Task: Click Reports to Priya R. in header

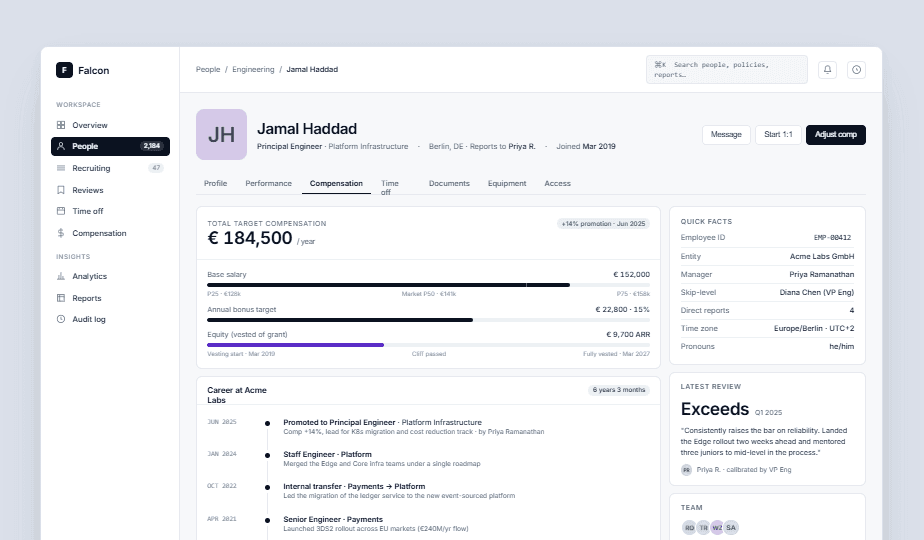Action: pyautogui.click(x=503, y=146)
